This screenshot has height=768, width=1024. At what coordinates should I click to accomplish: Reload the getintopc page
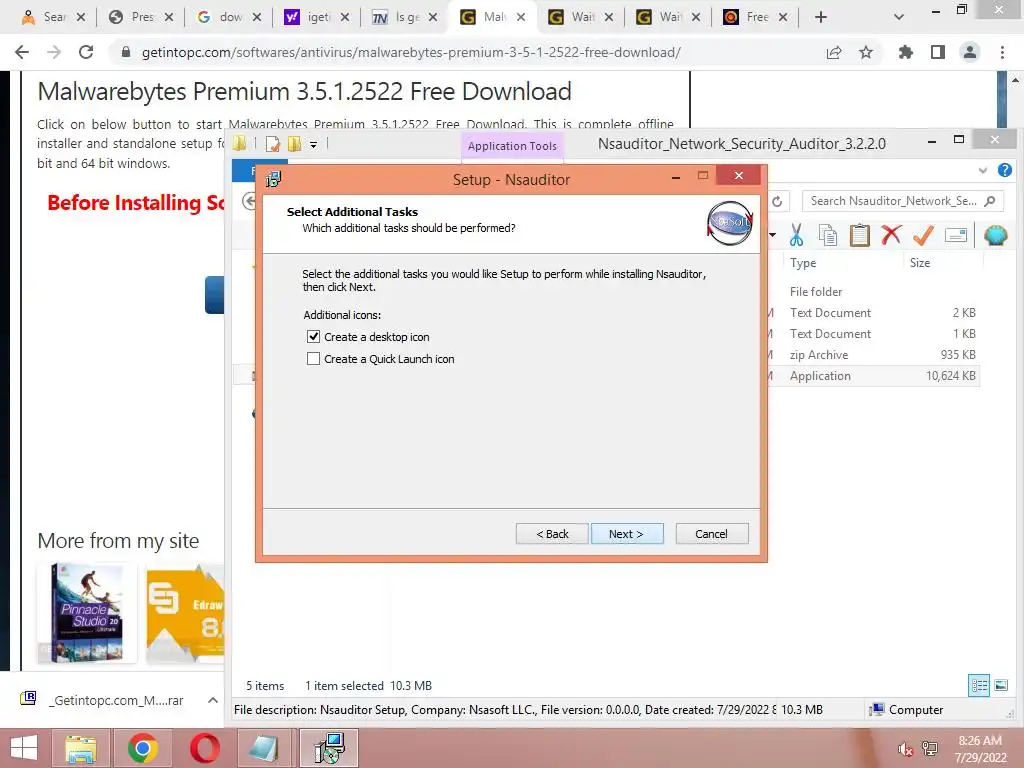pos(86,52)
